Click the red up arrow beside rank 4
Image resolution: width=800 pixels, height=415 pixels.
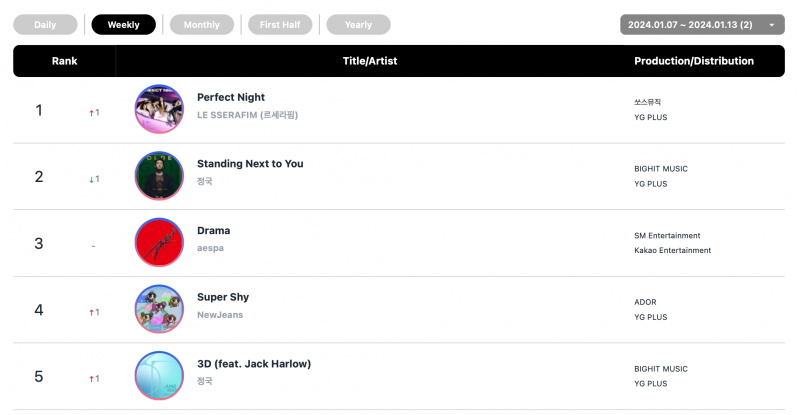[x=91, y=312]
